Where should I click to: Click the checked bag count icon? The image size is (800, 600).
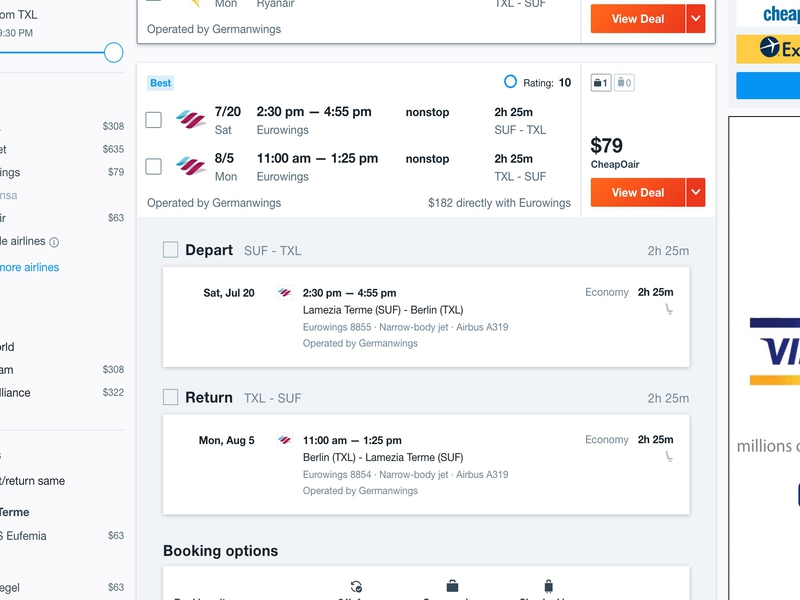pyautogui.click(x=624, y=83)
